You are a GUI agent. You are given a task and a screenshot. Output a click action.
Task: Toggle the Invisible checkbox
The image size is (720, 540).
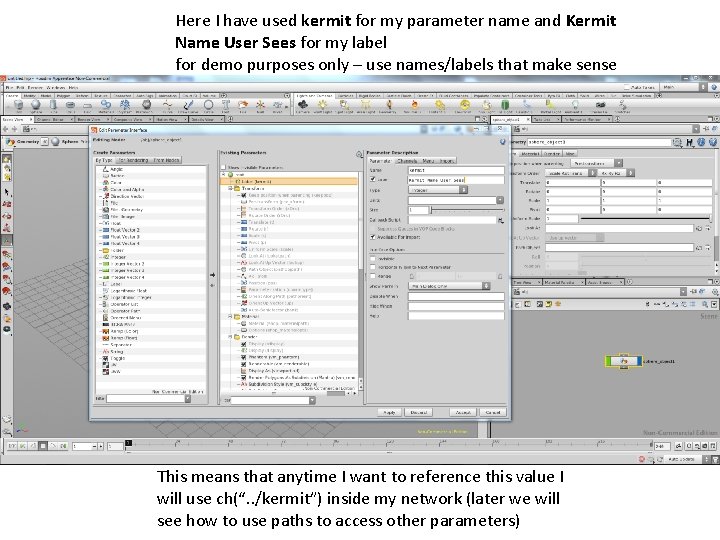pyautogui.click(x=373, y=259)
